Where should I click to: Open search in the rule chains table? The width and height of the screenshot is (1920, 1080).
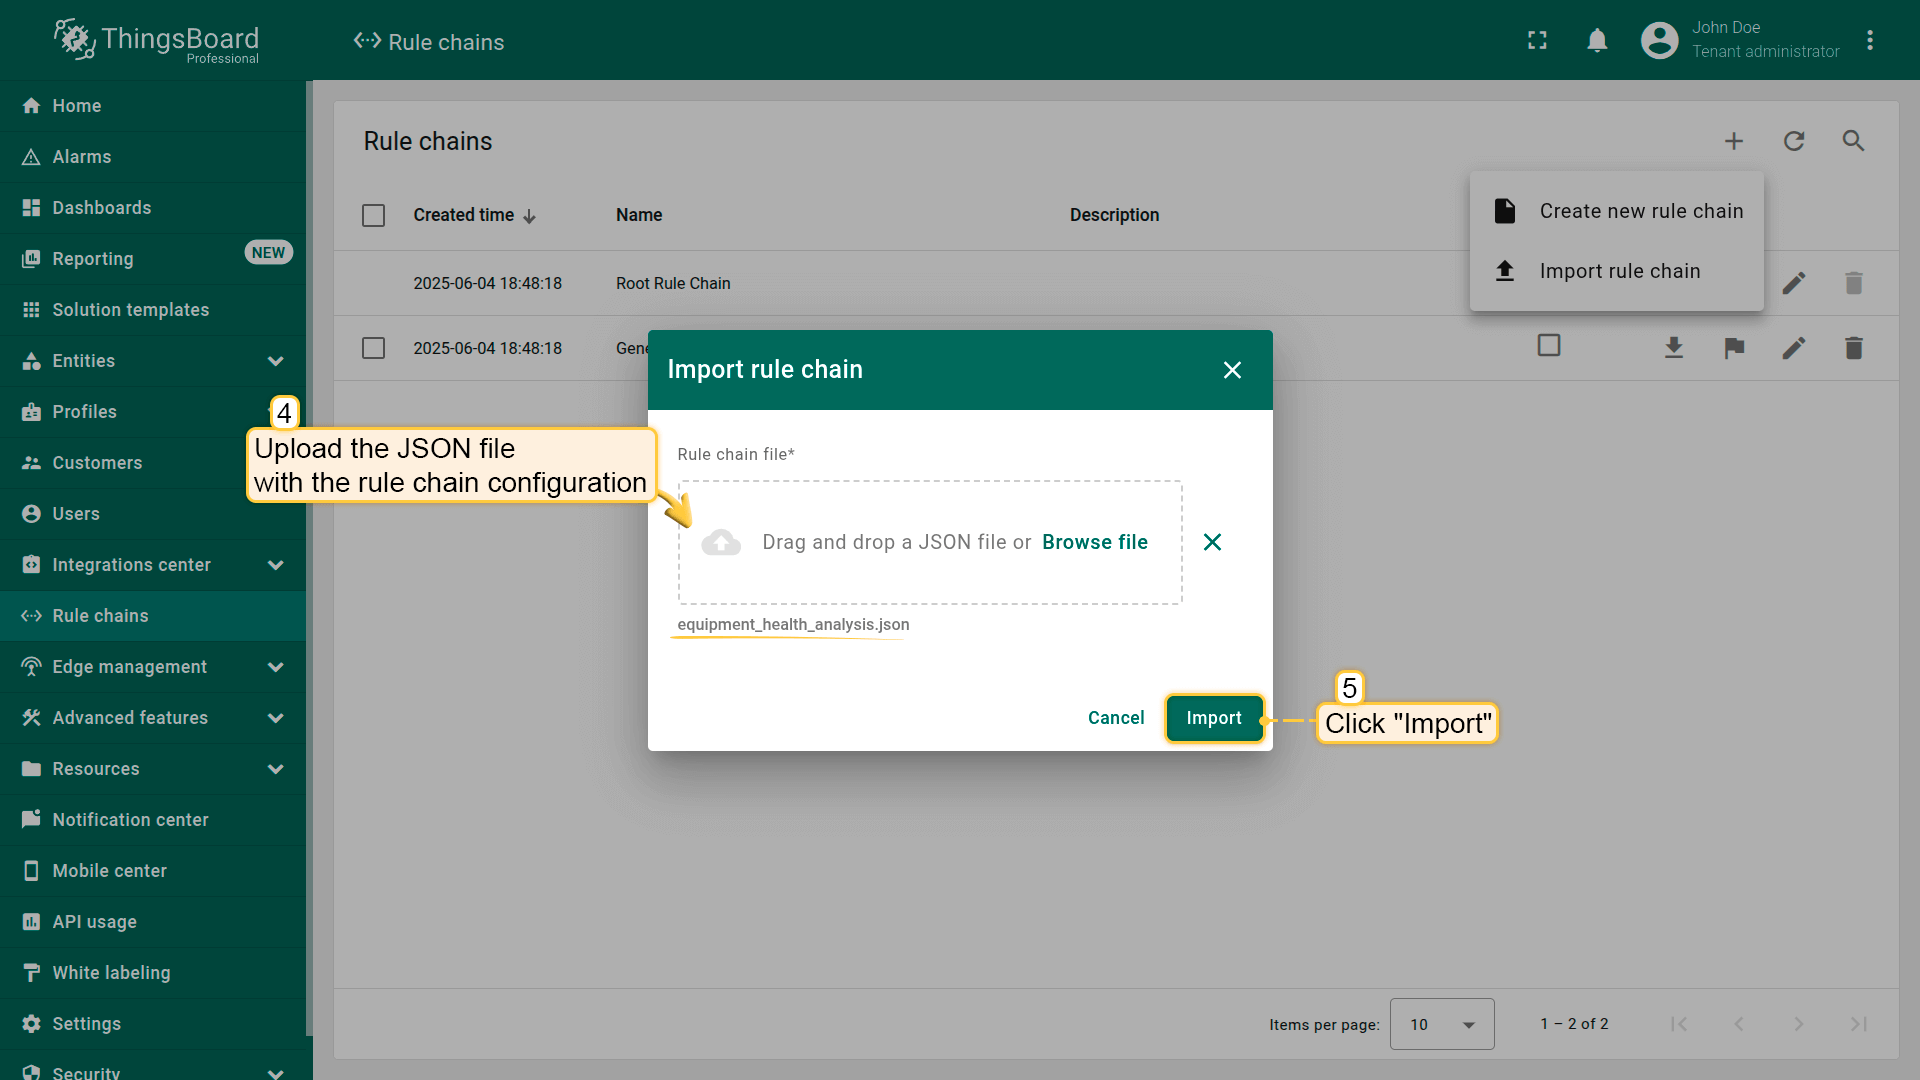(1853, 141)
